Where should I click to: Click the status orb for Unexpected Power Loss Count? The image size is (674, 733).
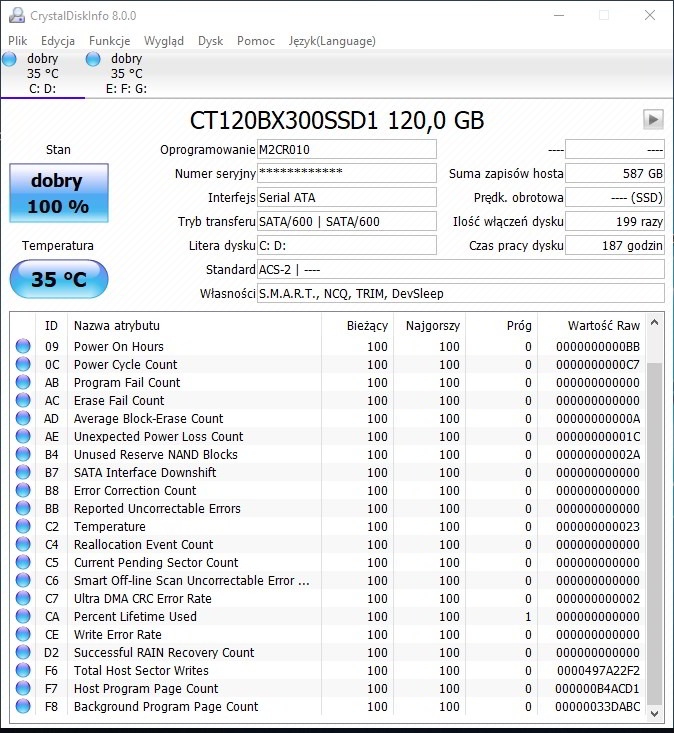[23, 436]
